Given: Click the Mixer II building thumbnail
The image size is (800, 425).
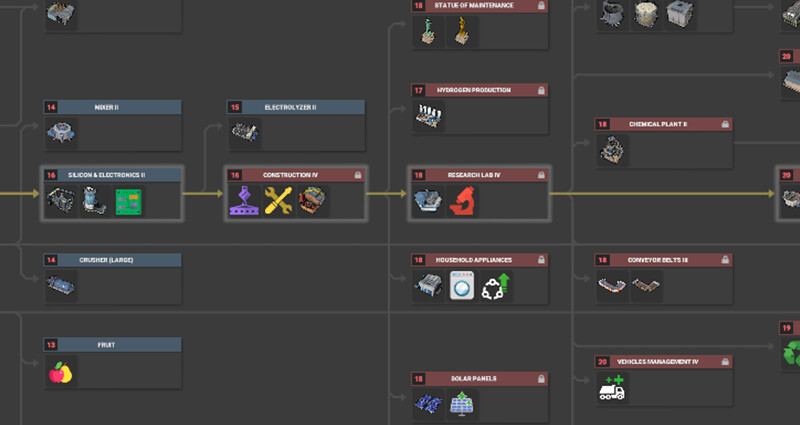Looking at the screenshot, I should point(61,133).
